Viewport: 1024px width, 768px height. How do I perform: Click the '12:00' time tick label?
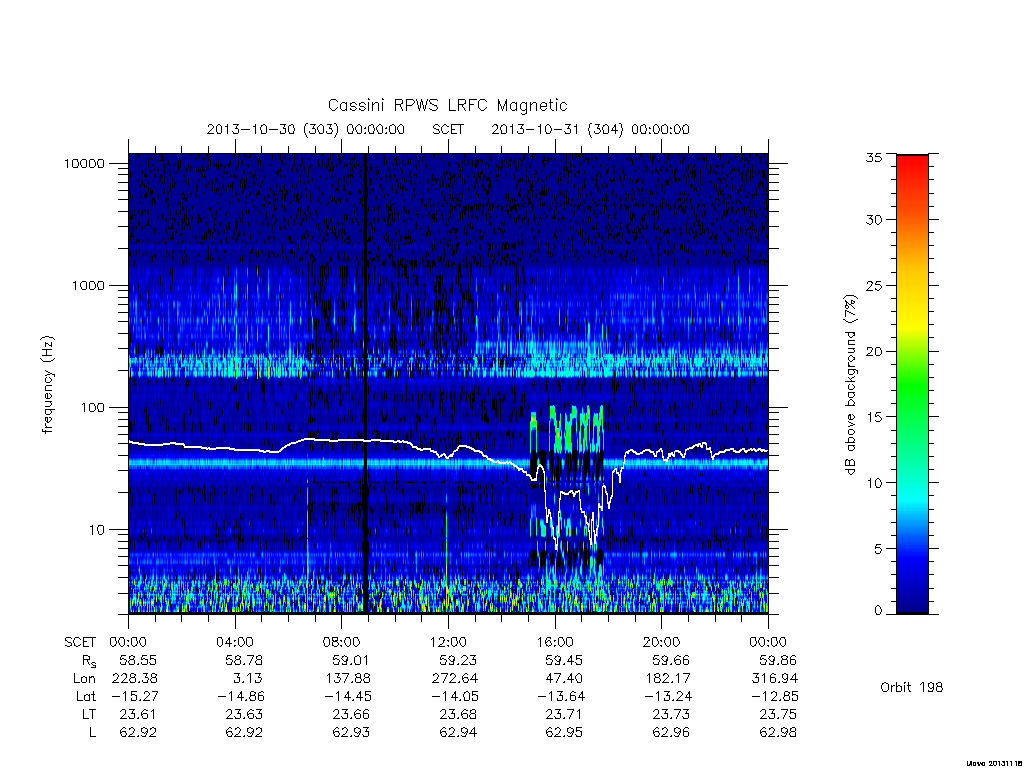pyautogui.click(x=448, y=642)
